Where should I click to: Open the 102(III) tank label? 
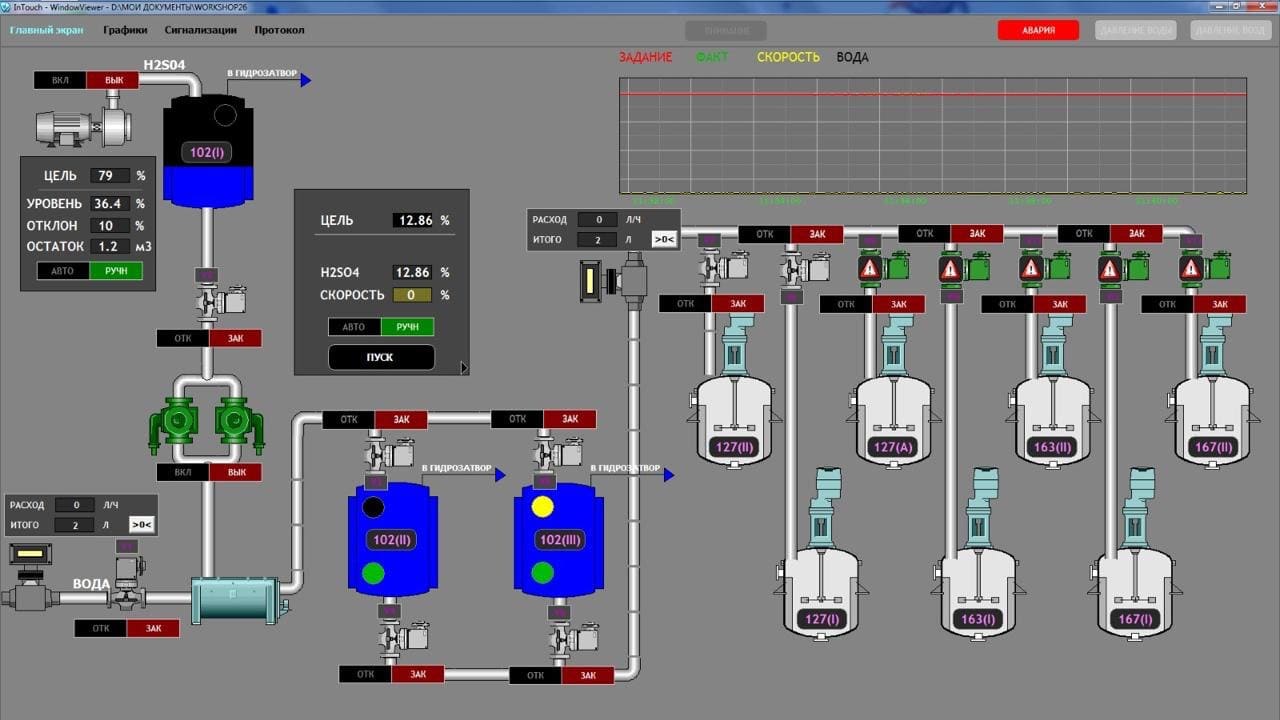point(558,539)
